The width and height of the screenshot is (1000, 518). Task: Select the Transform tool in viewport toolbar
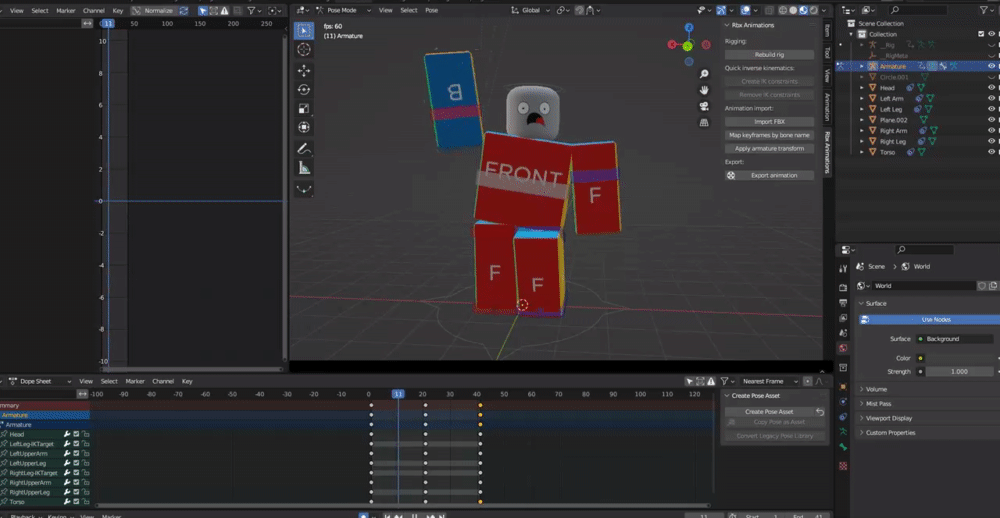click(304, 127)
